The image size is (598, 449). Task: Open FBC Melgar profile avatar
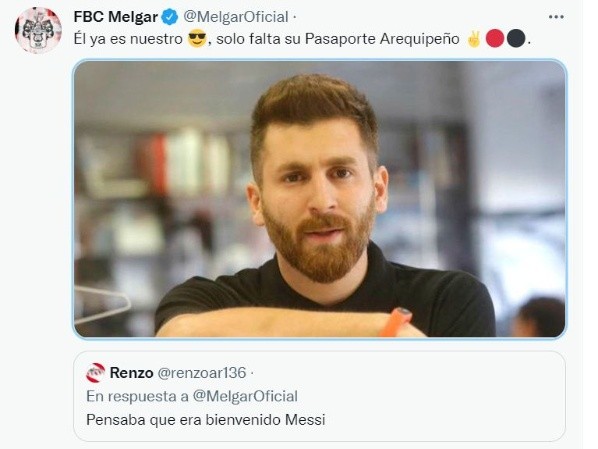point(38,30)
